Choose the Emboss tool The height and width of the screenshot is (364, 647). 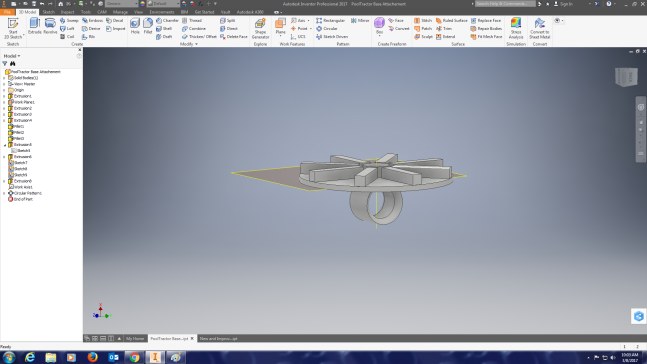92,20
